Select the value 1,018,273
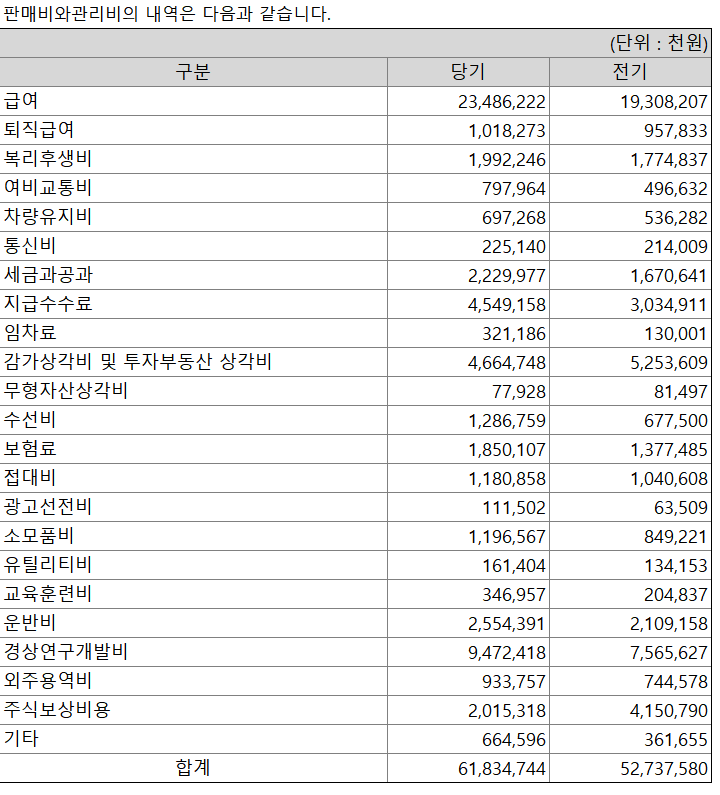The height and width of the screenshot is (795, 720). 507,131
